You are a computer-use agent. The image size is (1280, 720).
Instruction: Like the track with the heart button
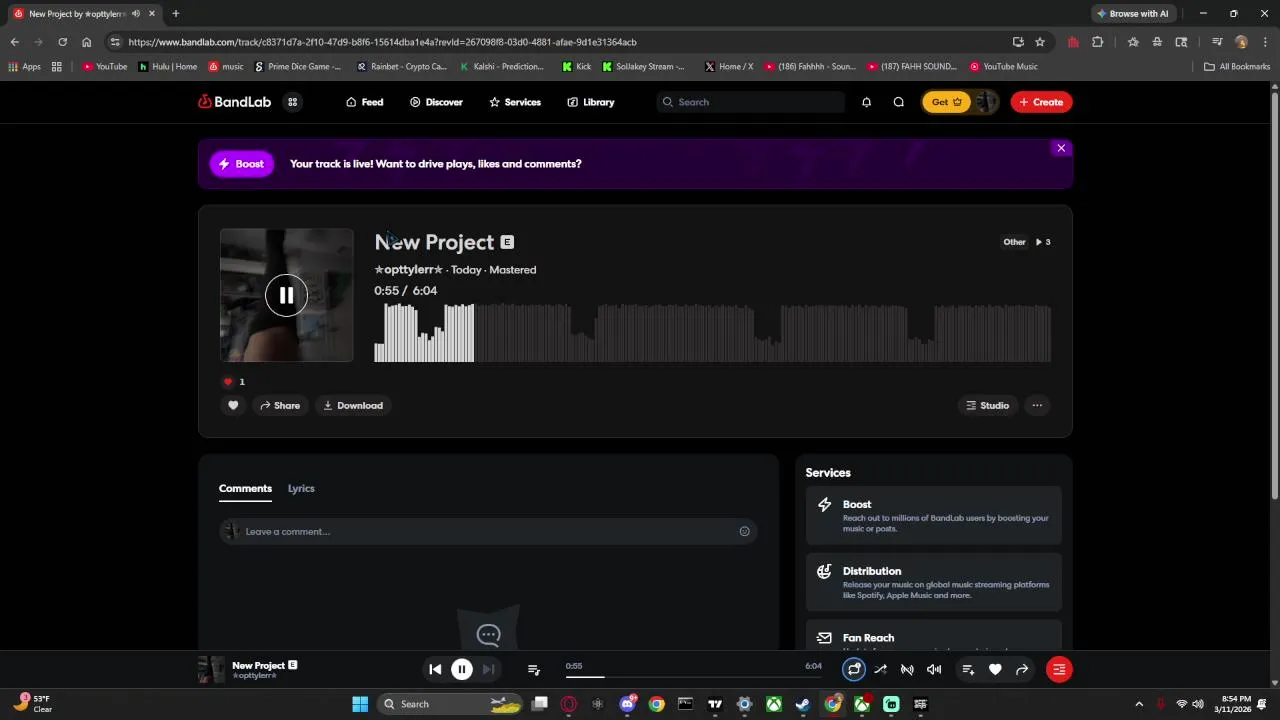[233, 405]
